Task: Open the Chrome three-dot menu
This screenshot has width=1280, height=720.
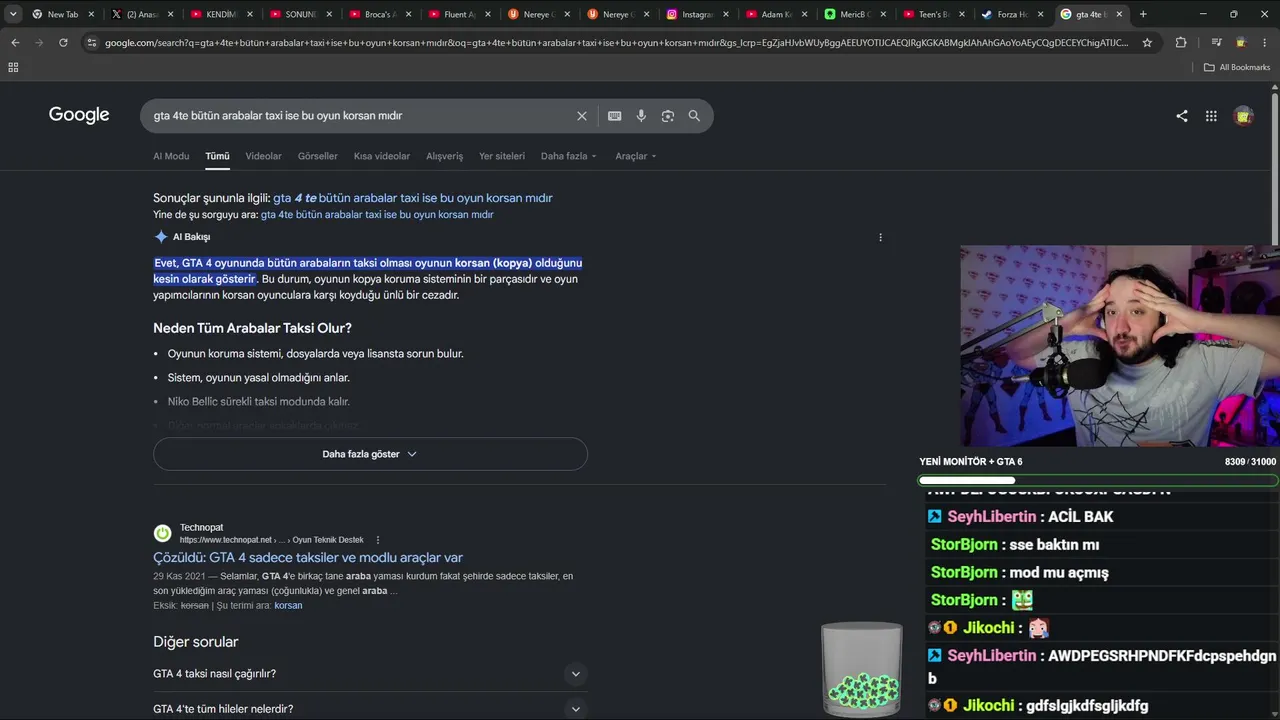Action: (1265, 43)
